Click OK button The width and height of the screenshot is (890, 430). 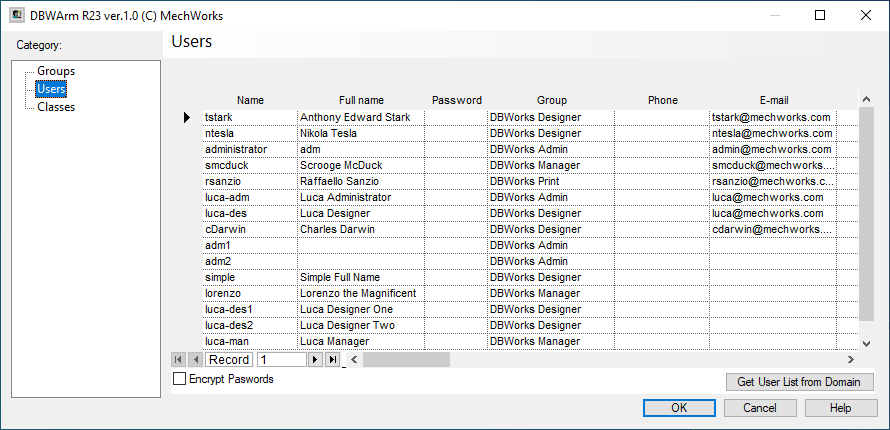pyautogui.click(x=679, y=408)
